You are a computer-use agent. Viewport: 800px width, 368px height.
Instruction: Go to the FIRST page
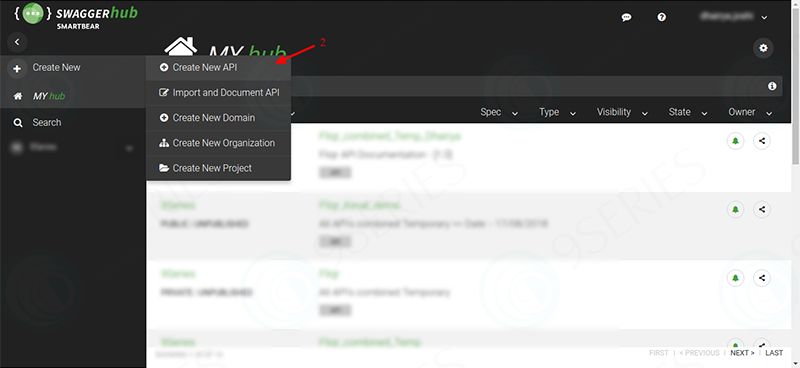point(659,353)
